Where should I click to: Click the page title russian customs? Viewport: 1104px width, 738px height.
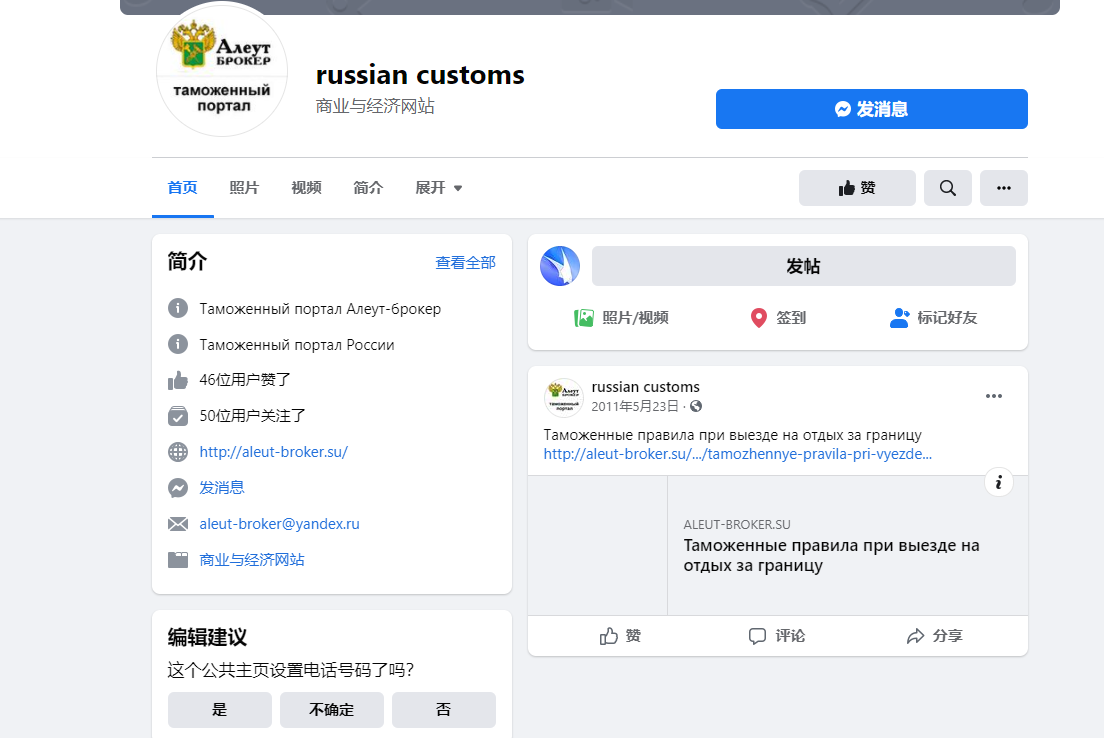(420, 75)
